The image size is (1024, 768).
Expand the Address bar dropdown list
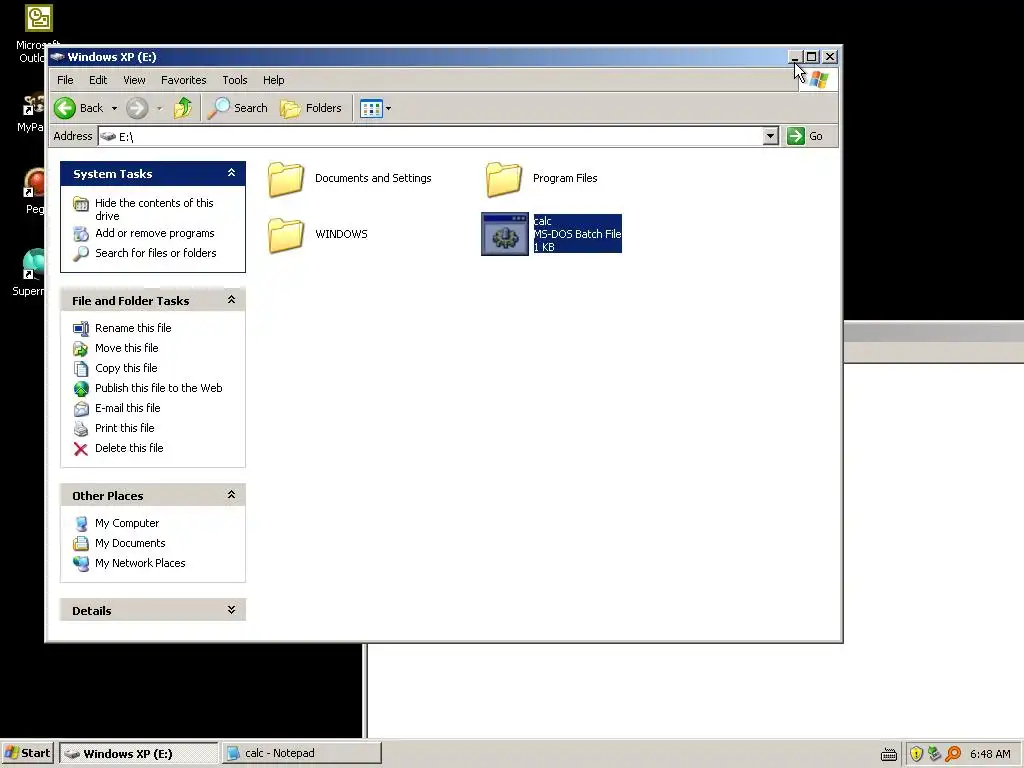click(x=771, y=136)
